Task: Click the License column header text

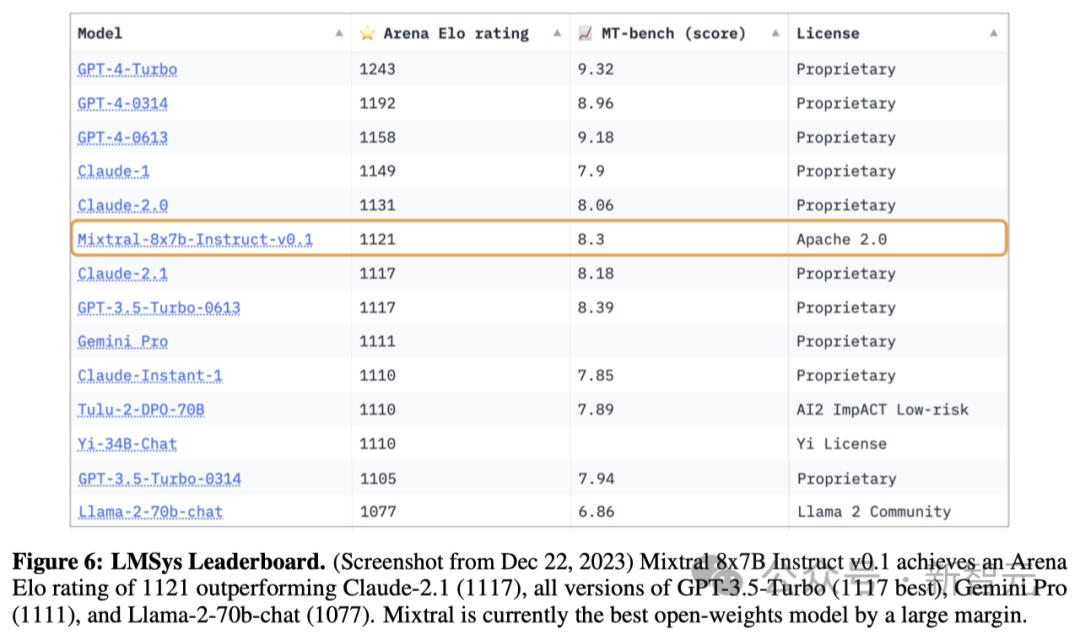Action: [x=828, y=33]
